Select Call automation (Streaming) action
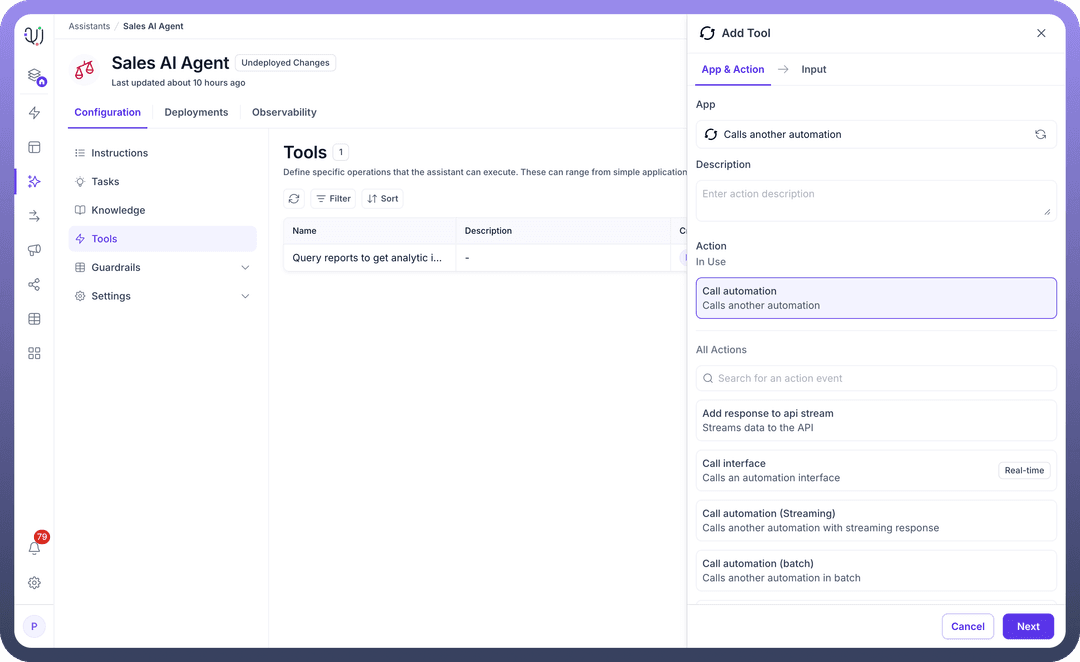 (x=875, y=520)
